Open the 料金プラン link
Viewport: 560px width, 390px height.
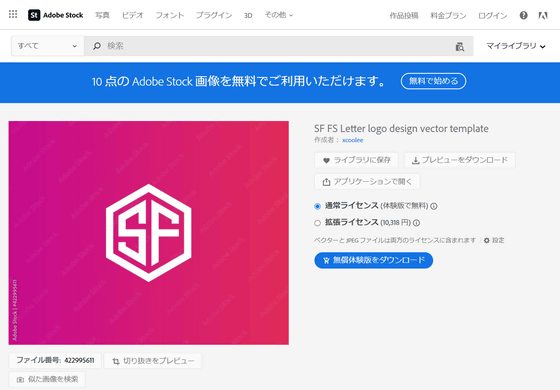point(448,16)
